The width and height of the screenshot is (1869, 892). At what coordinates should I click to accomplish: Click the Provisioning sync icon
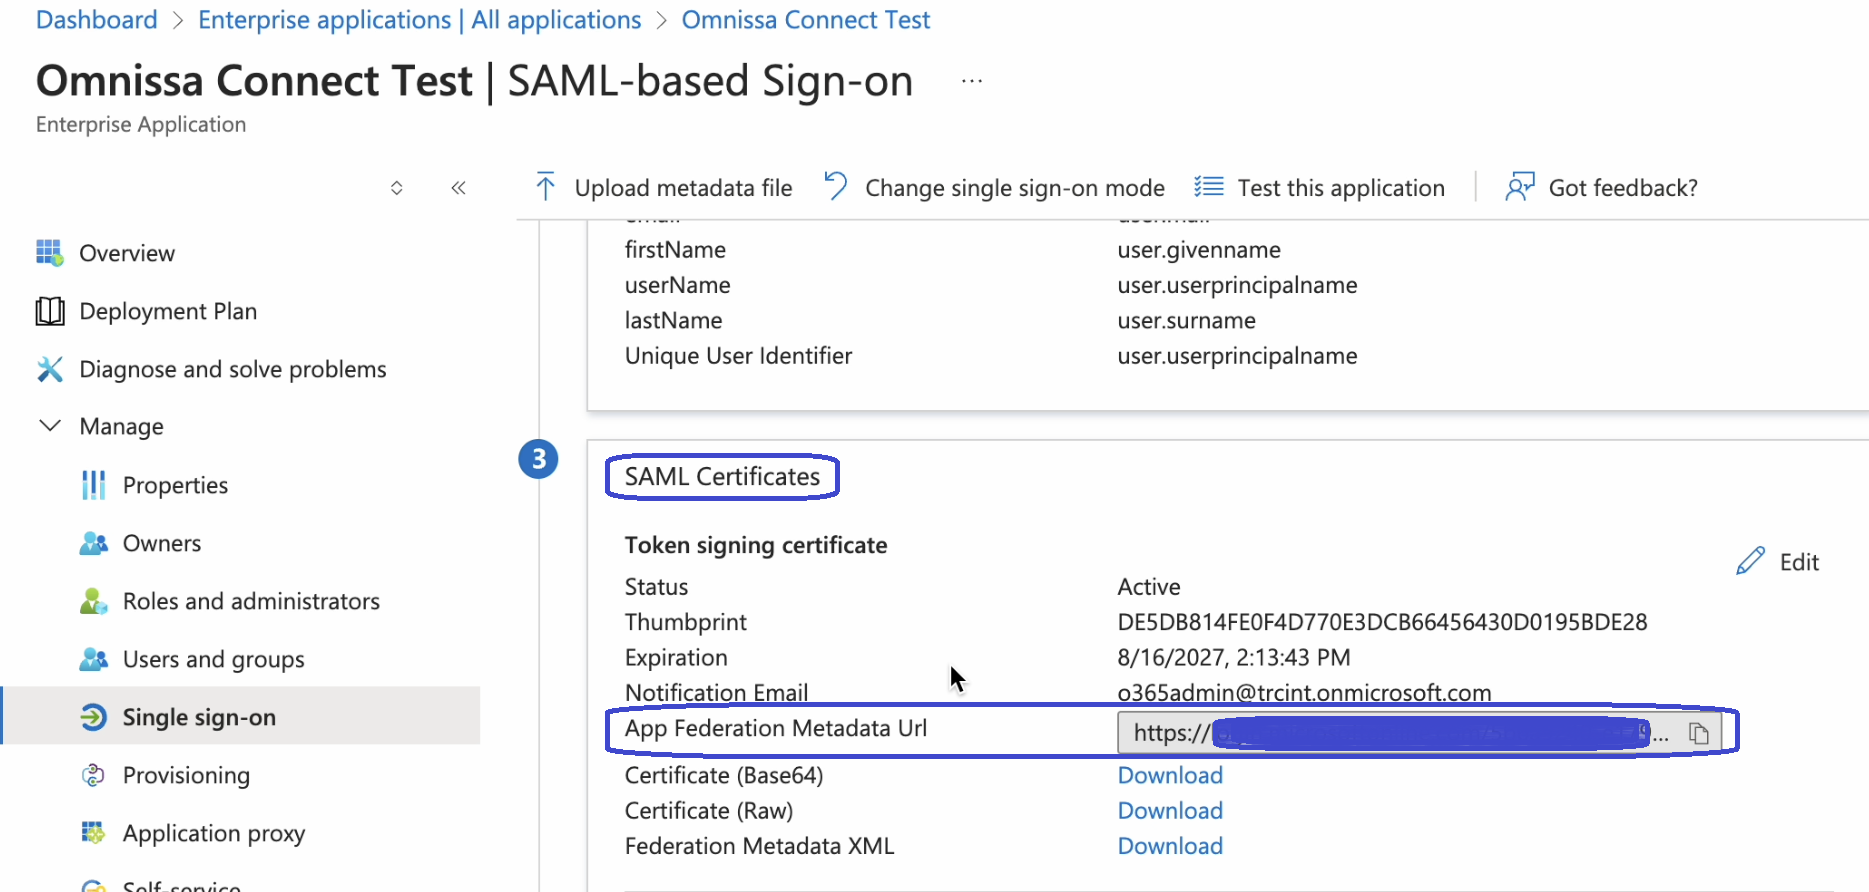[x=93, y=775]
